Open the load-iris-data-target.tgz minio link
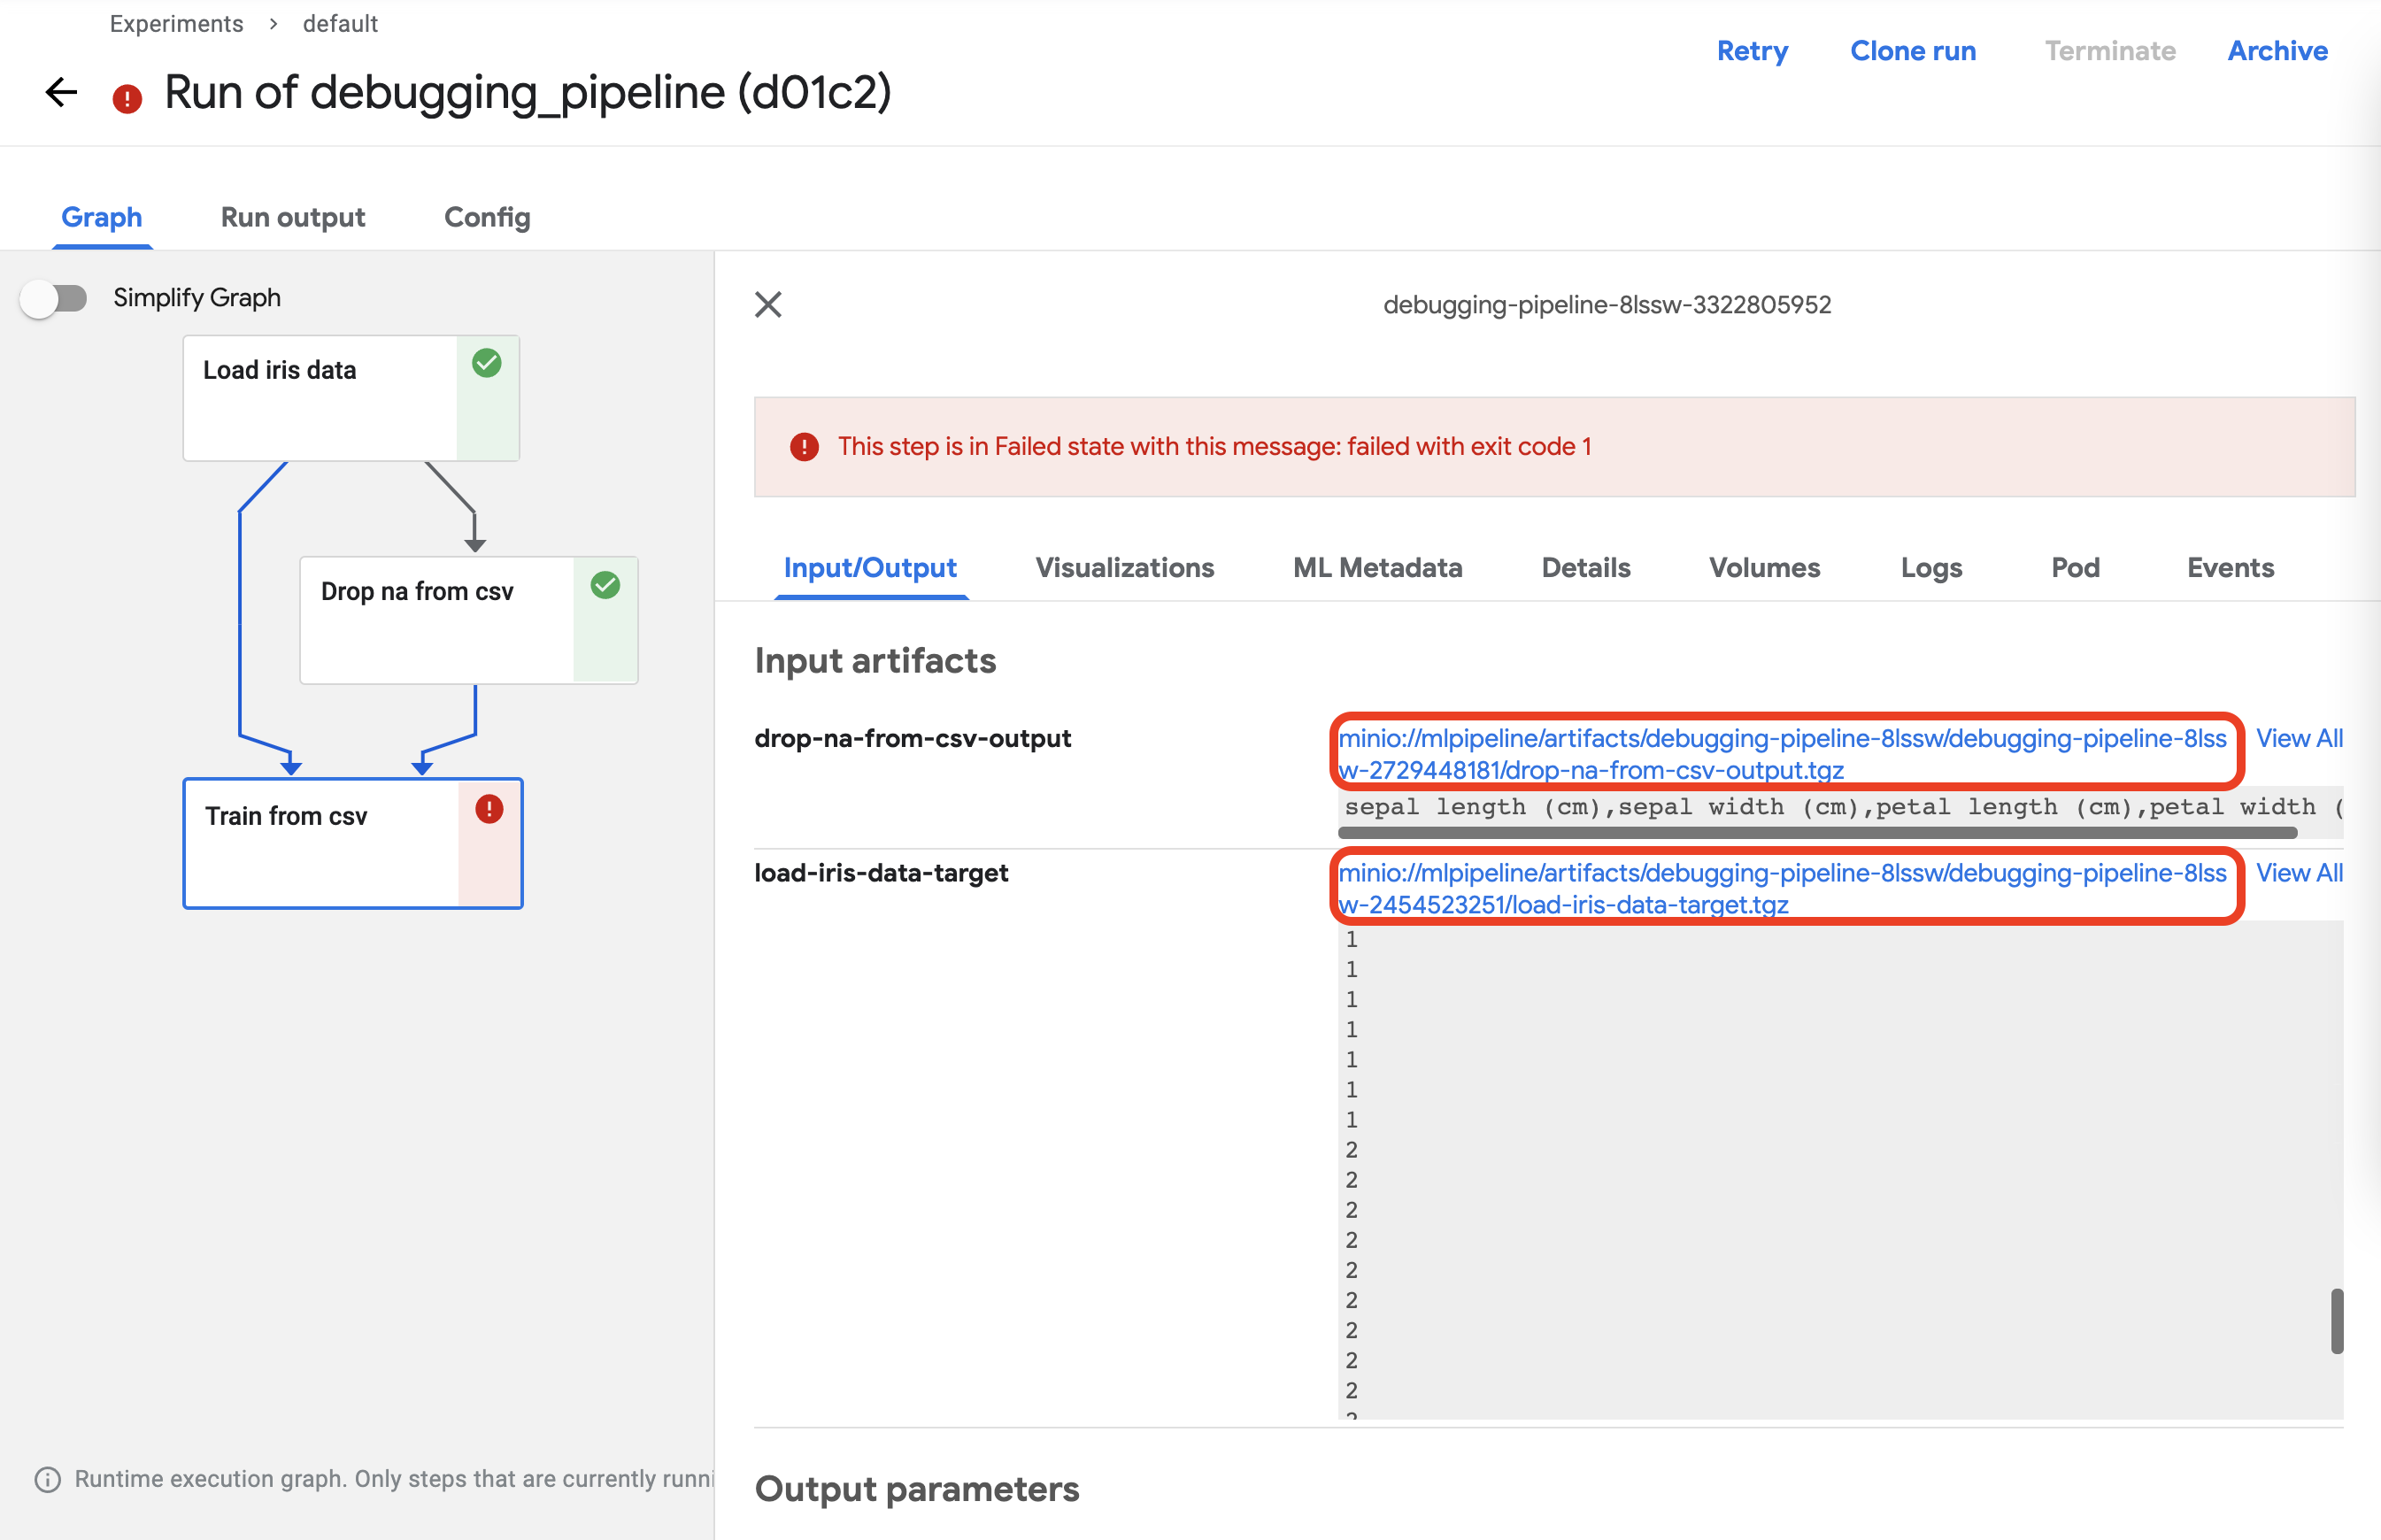 [x=1784, y=888]
